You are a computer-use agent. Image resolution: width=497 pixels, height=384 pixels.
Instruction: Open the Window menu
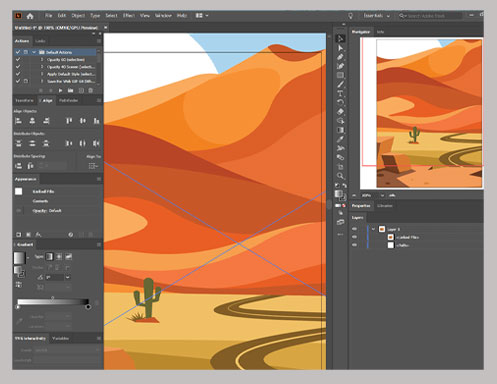(x=163, y=16)
